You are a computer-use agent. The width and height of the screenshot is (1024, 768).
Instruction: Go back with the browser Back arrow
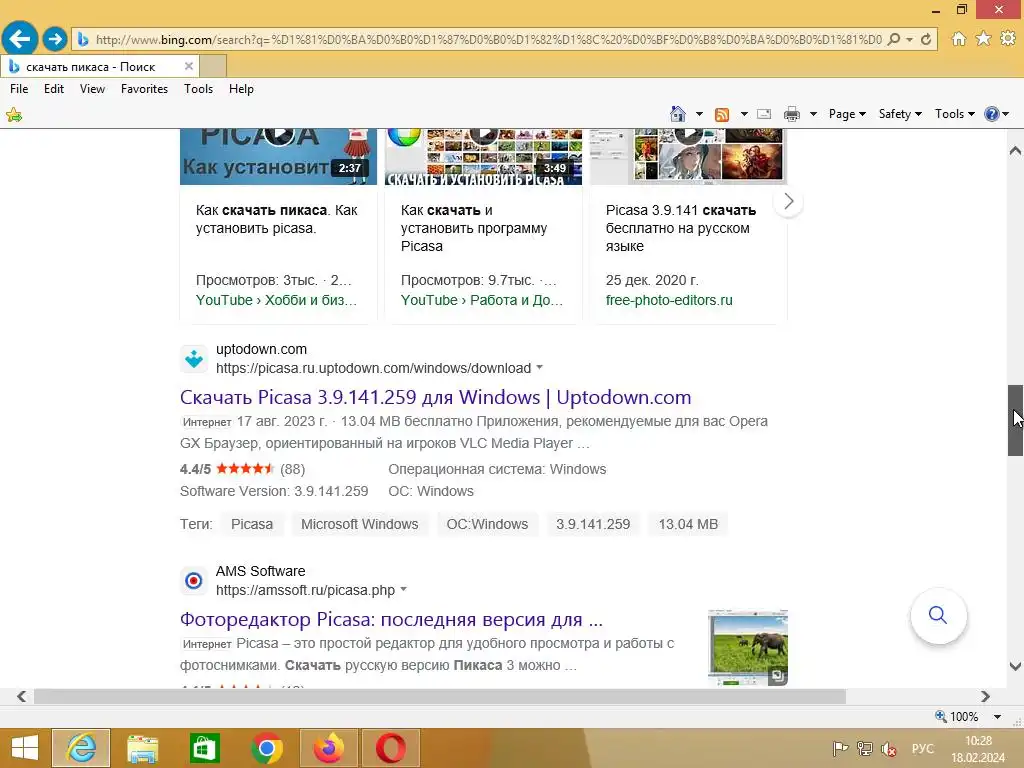(x=20, y=39)
